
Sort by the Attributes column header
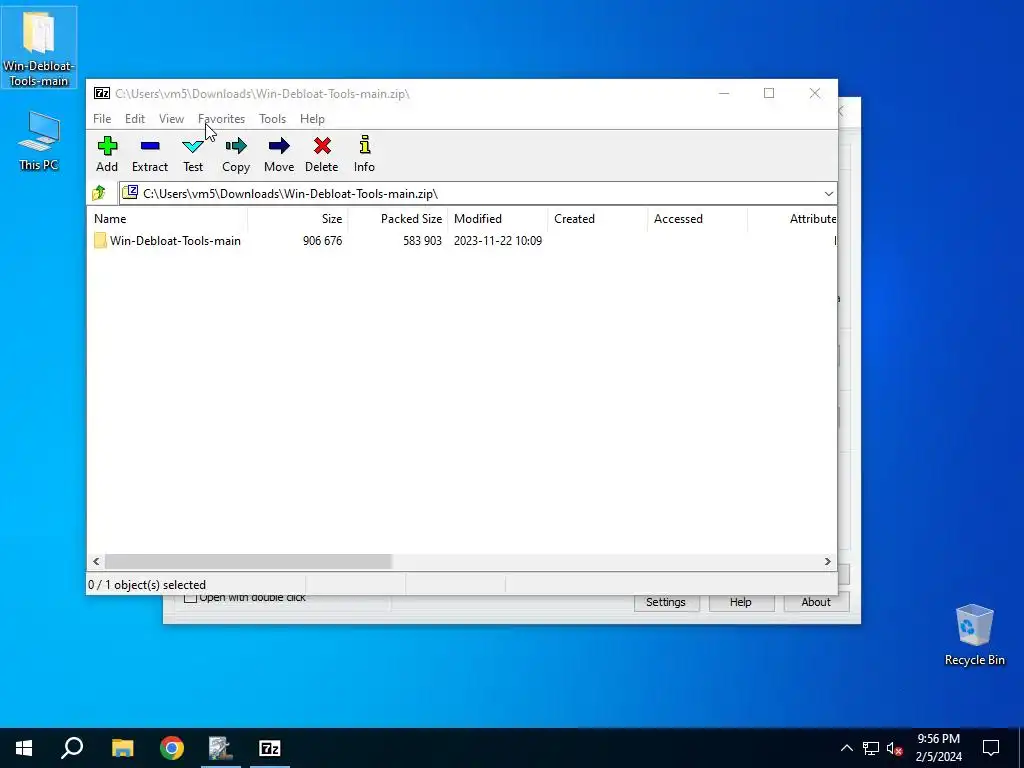tap(792, 219)
